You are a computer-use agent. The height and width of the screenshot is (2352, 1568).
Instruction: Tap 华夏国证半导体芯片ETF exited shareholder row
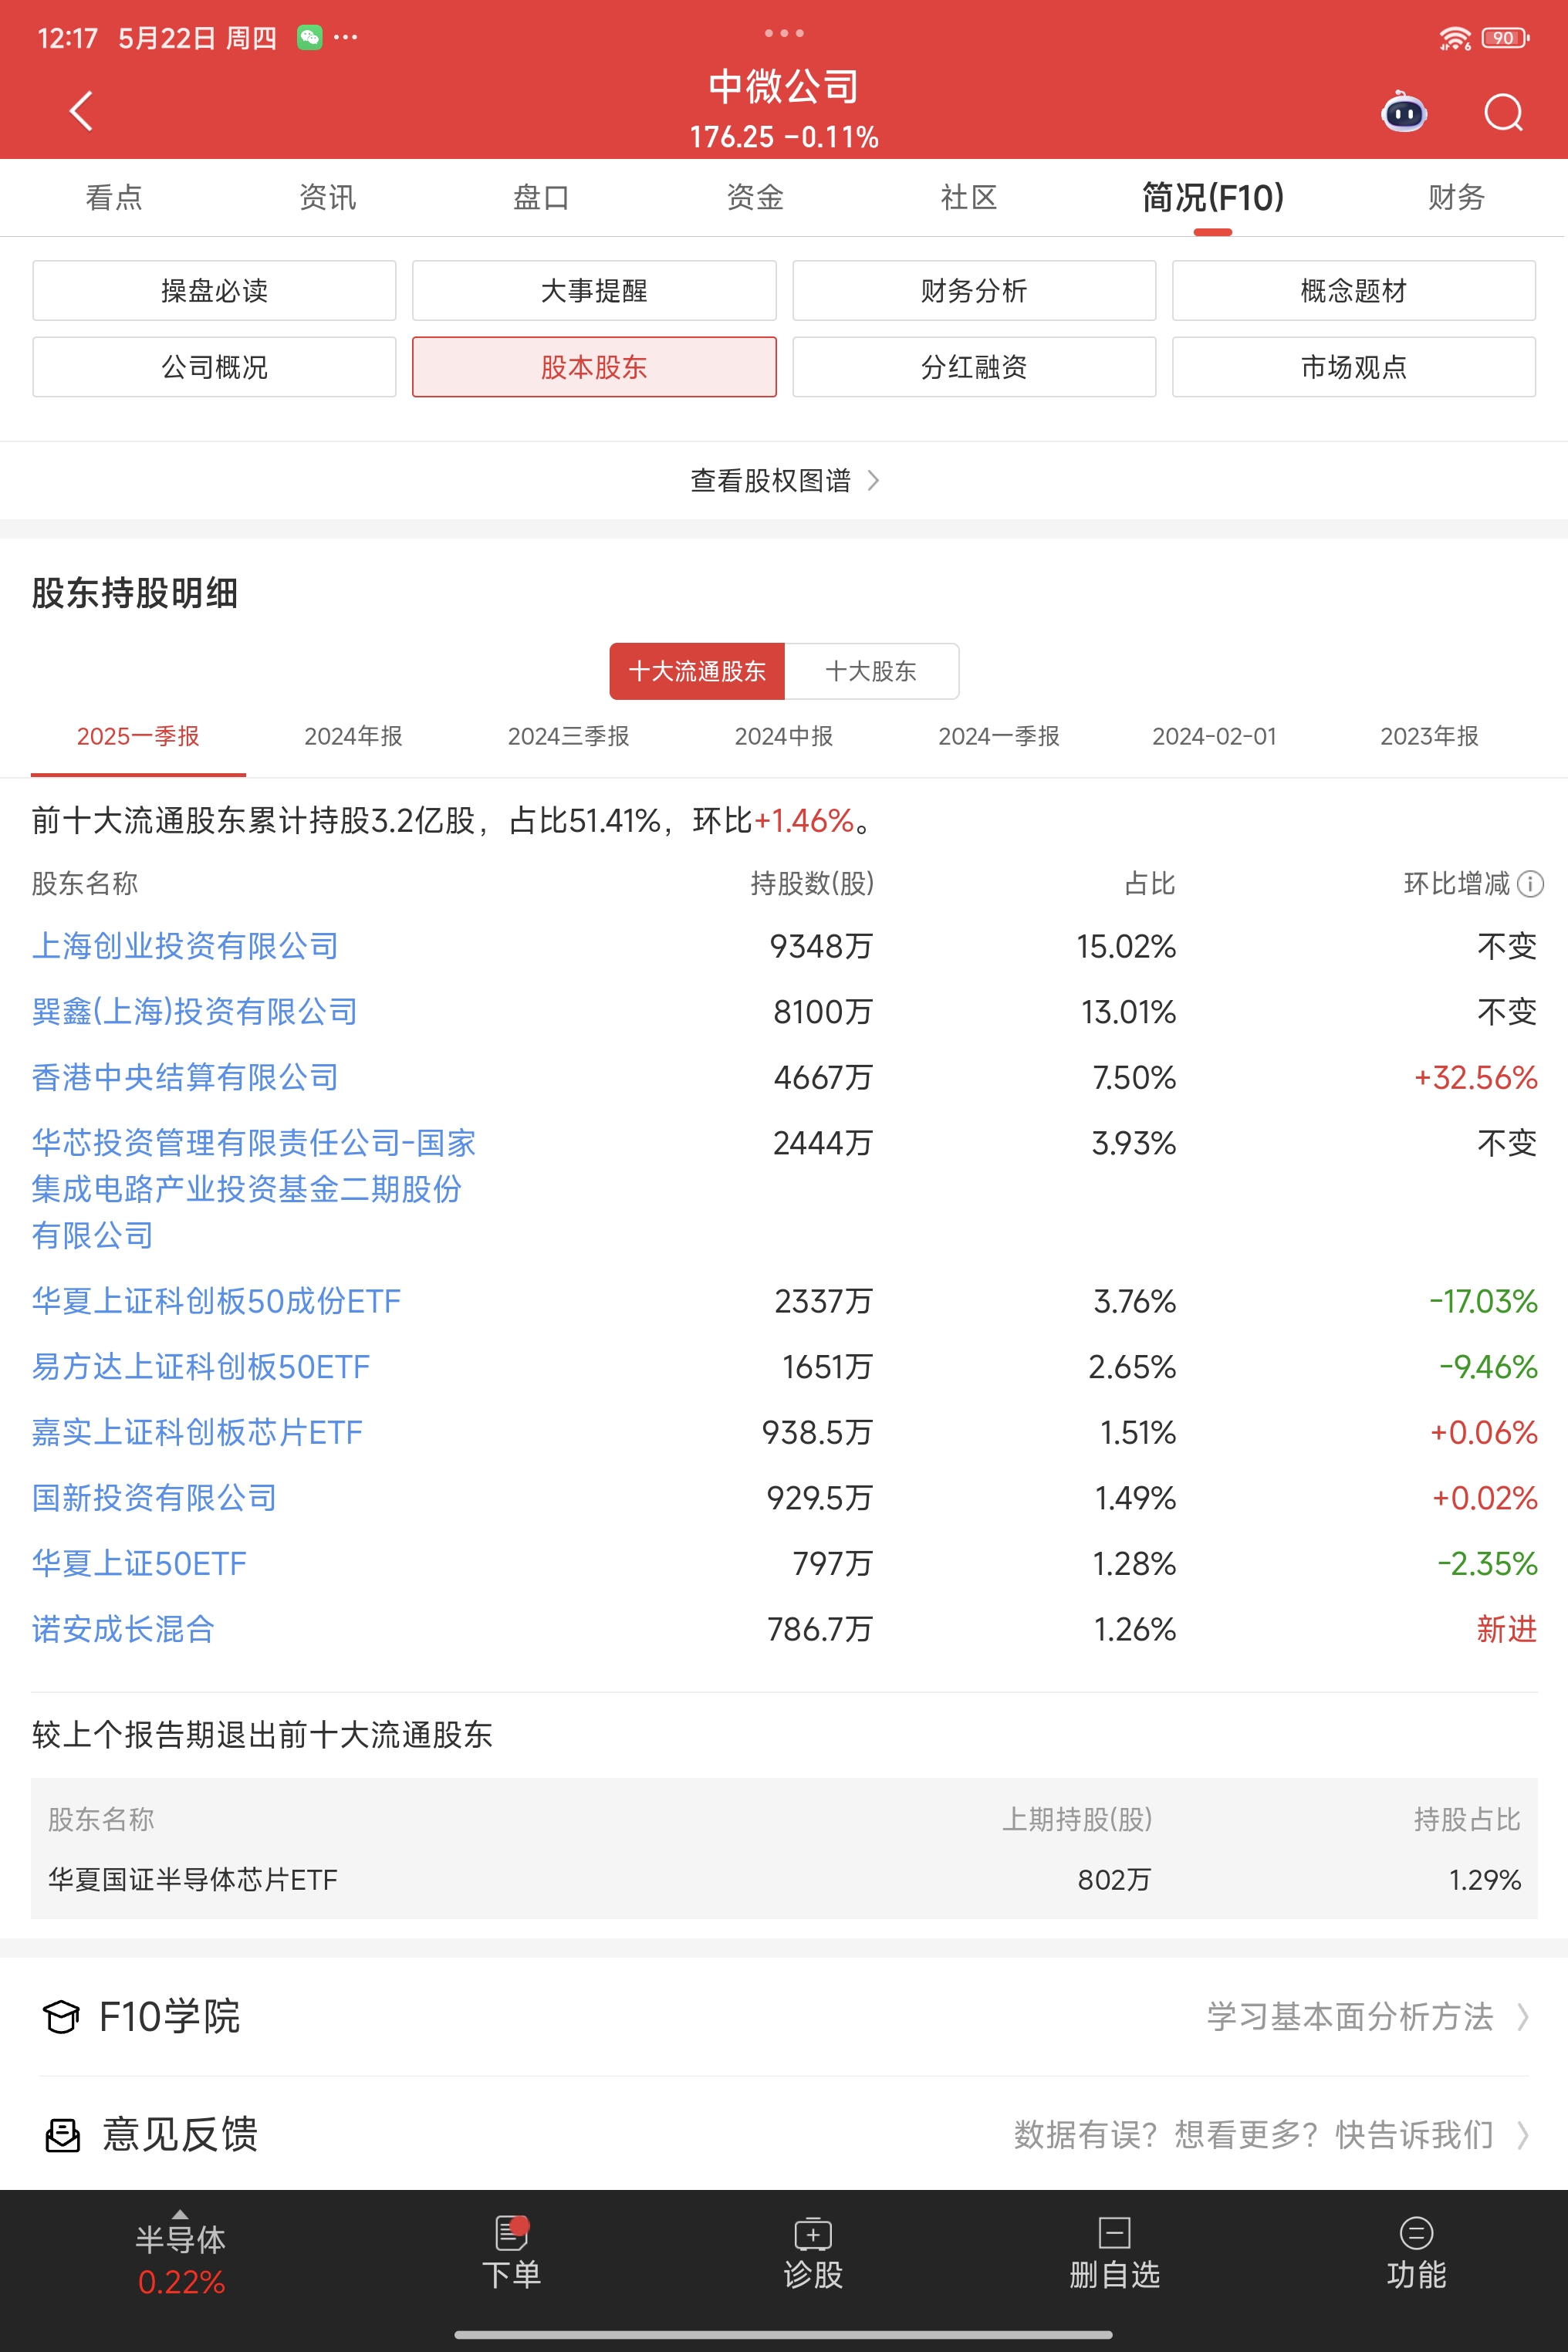tap(784, 1880)
